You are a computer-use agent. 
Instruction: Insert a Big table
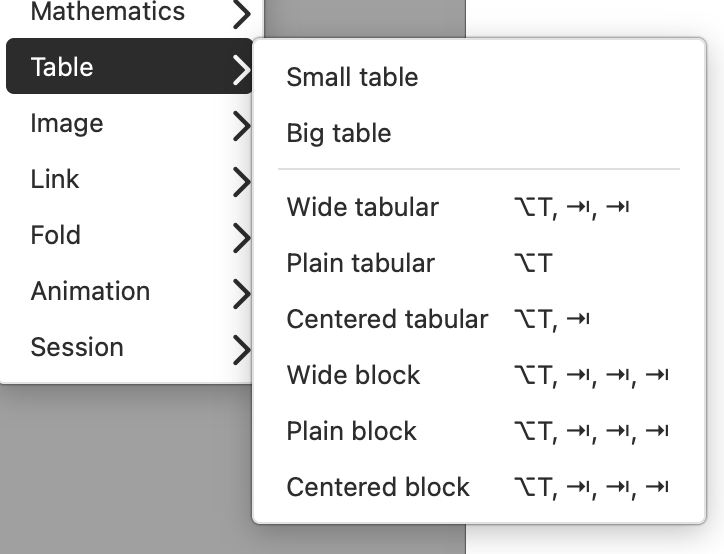point(339,133)
